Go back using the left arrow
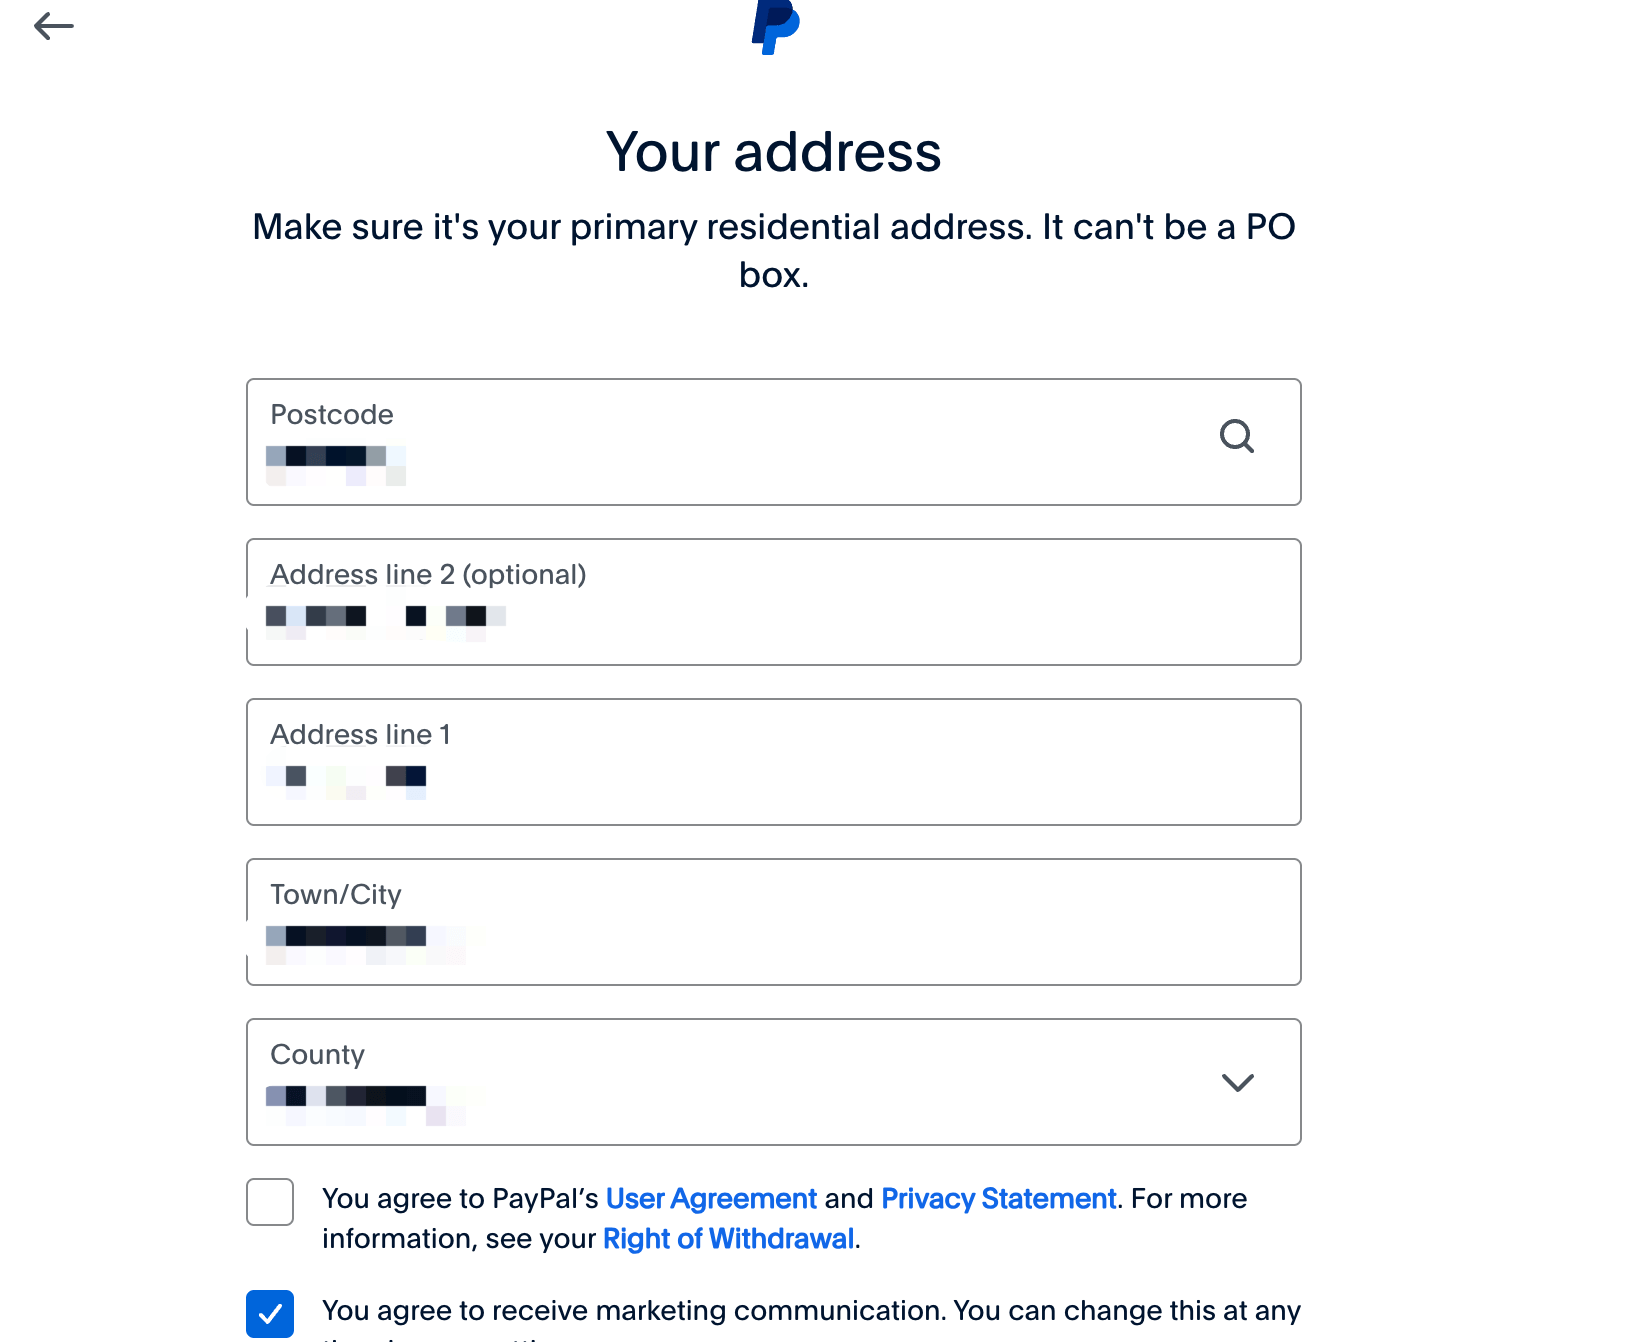 tap(54, 26)
